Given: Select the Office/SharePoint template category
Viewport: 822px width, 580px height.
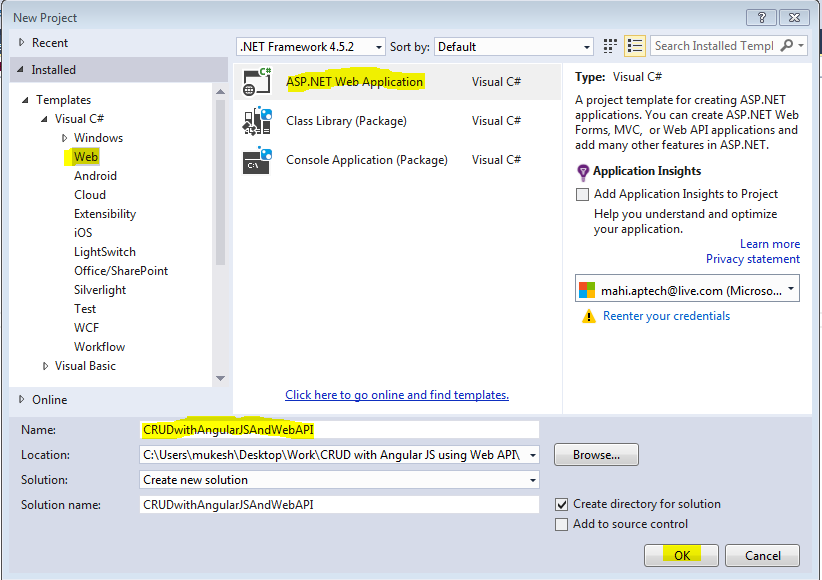Looking at the screenshot, I should [121, 271].
